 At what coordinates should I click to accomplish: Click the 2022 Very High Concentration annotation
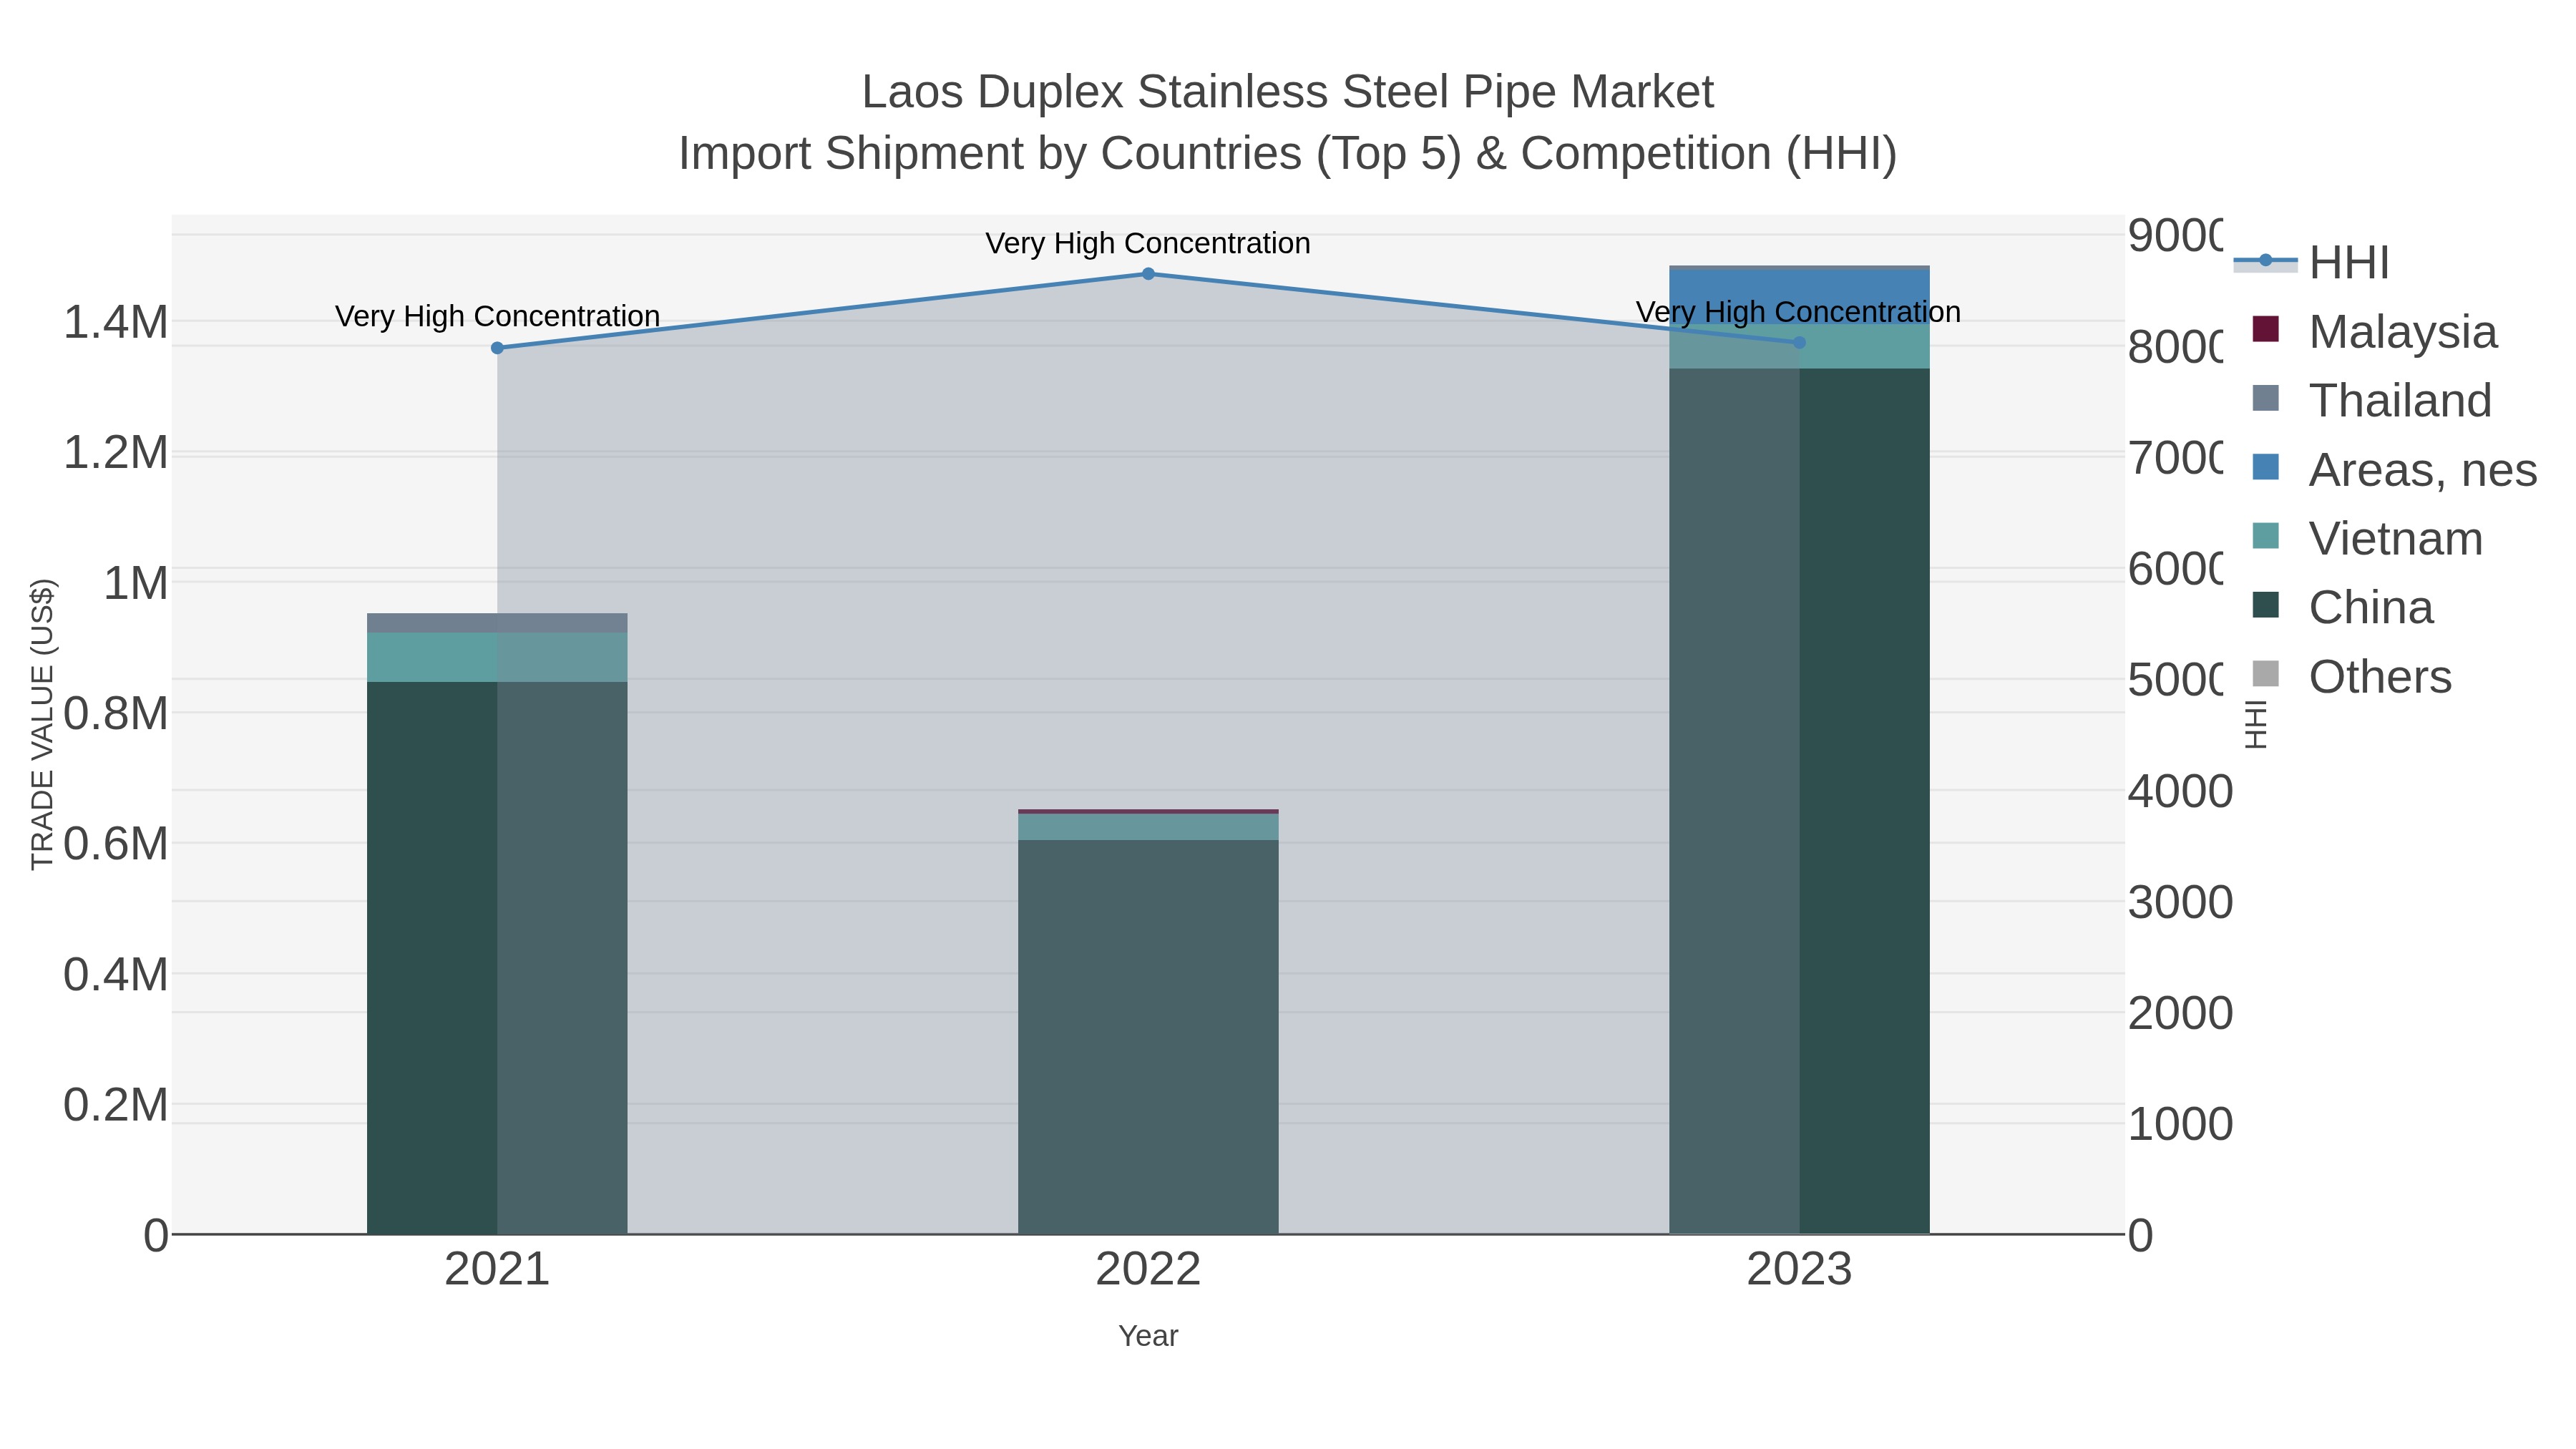pos(1148,243)
